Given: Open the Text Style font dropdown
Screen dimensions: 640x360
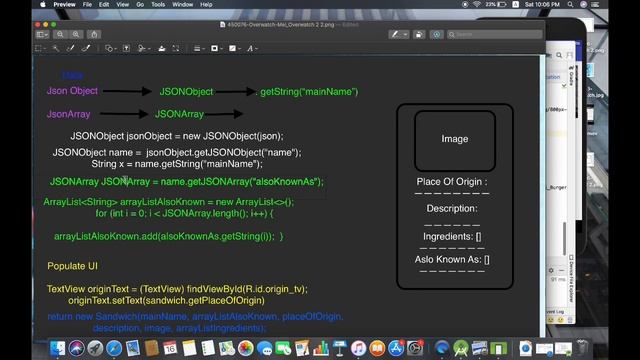Looking at the screenshot, I should [252, 49].
